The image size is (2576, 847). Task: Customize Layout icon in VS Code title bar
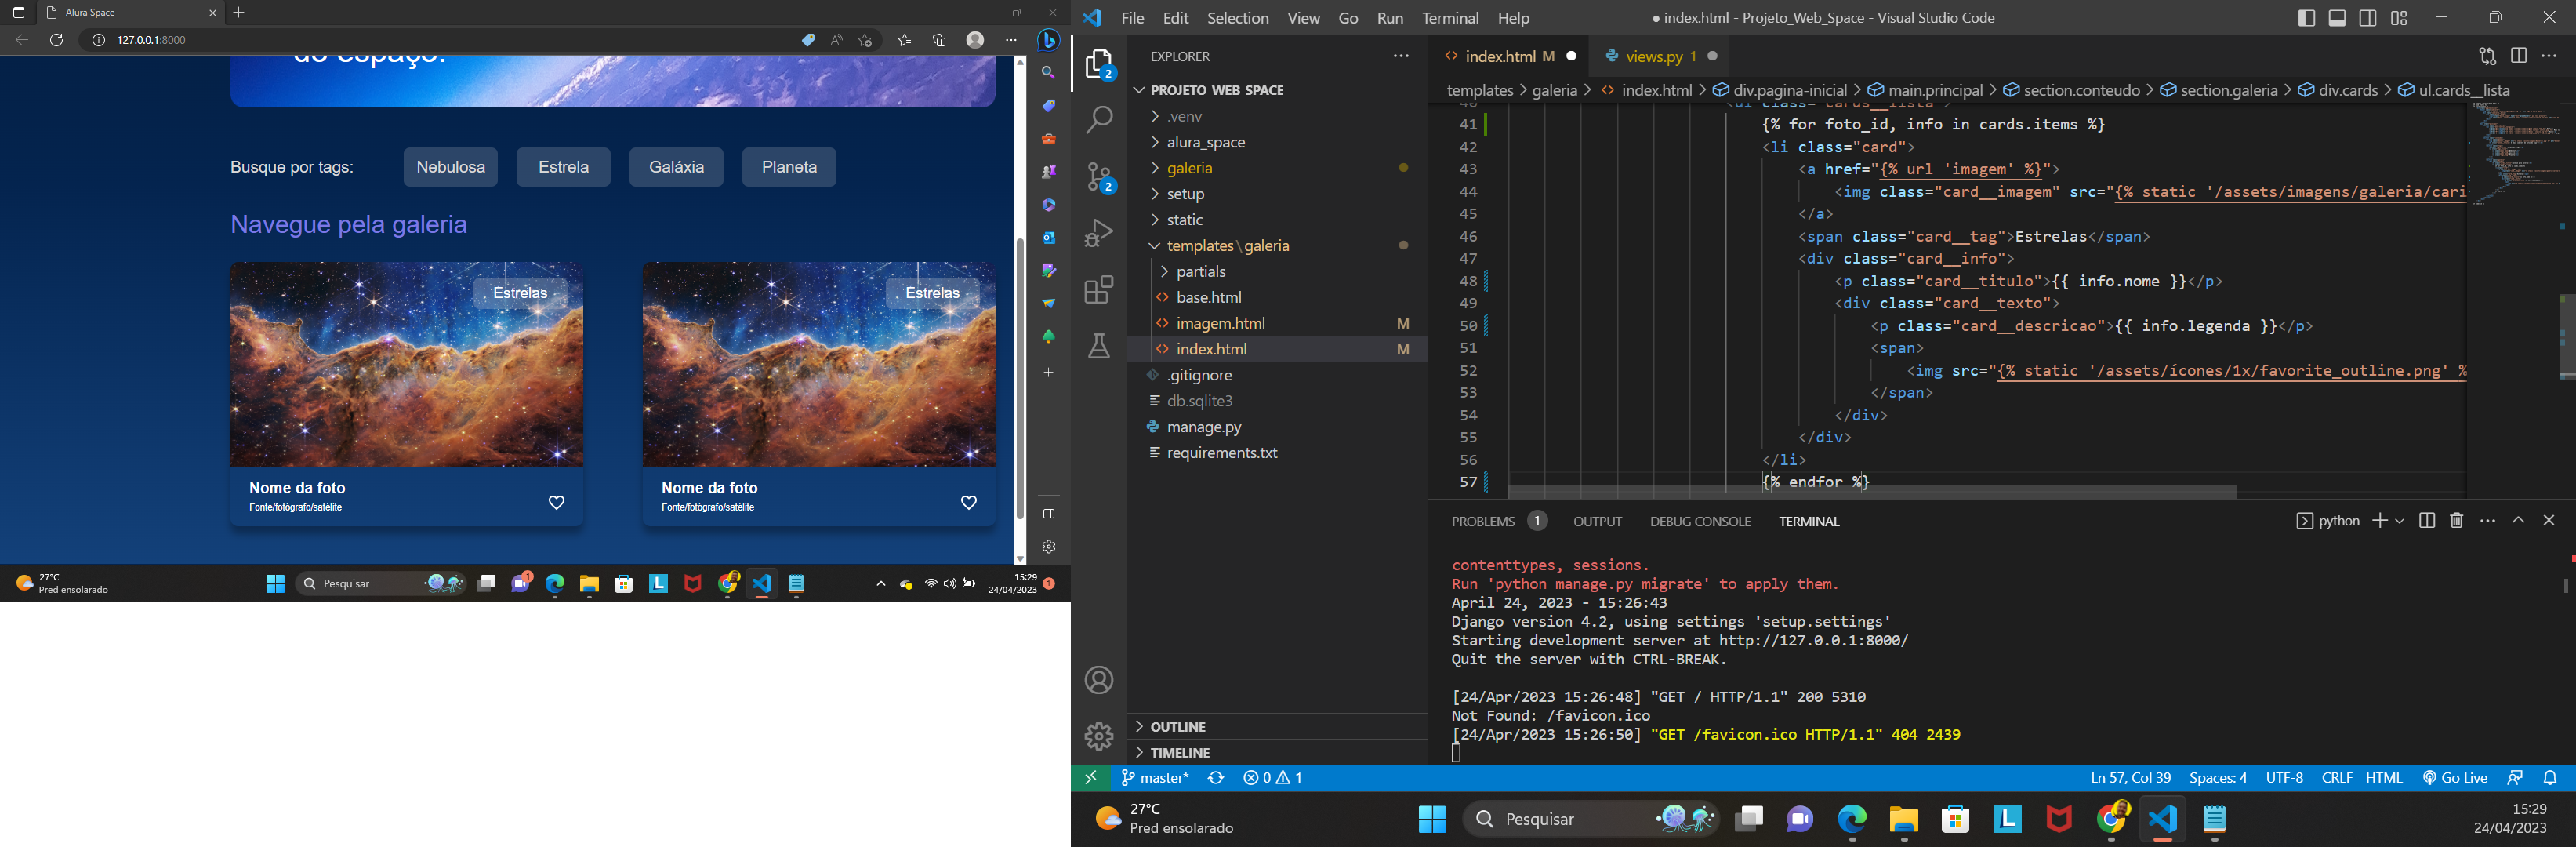[2399, 18]
